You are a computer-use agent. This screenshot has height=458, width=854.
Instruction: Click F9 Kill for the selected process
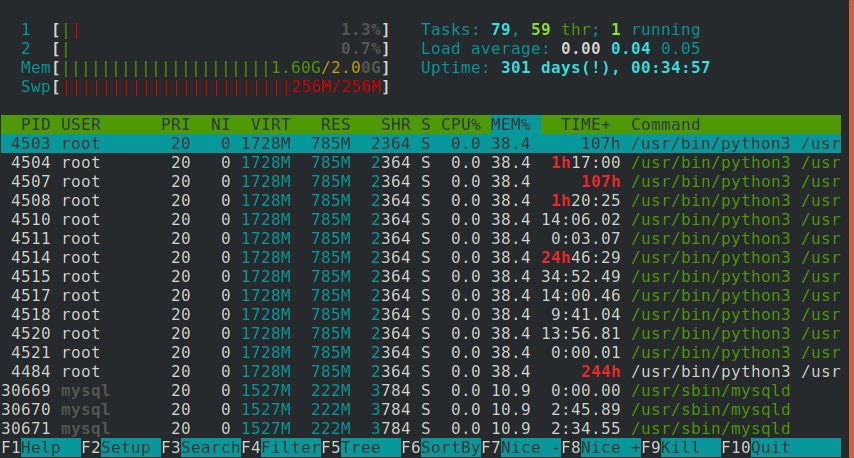tap(681, 448)
